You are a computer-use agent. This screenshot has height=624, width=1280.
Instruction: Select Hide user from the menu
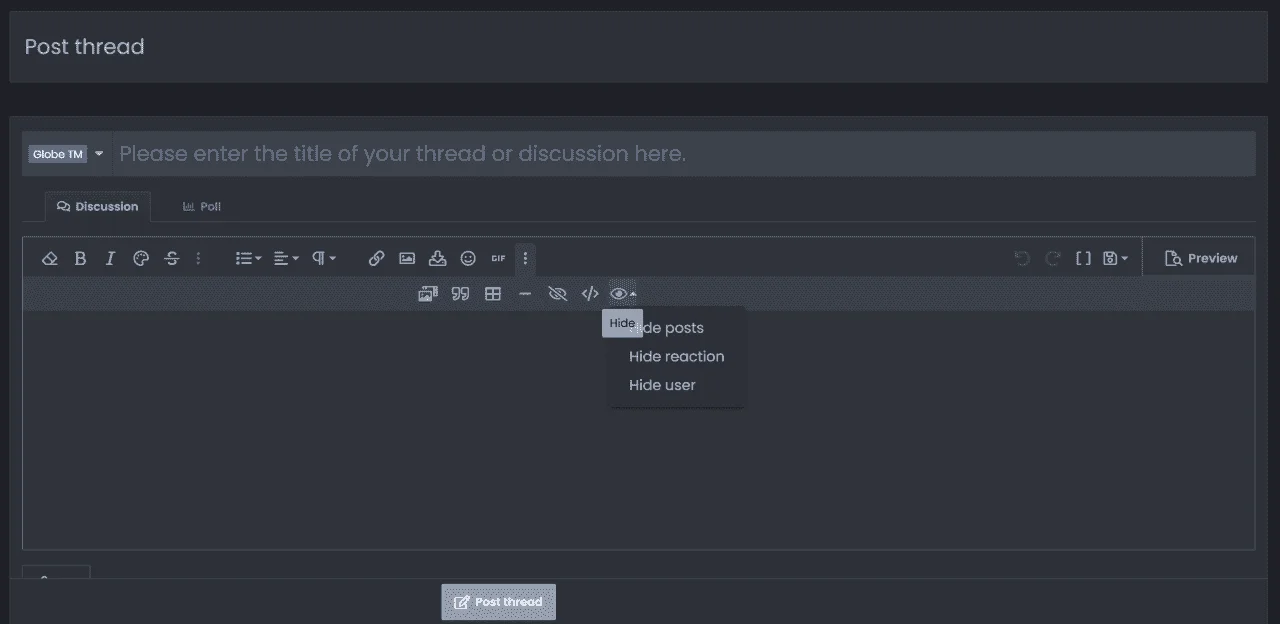(x=662, y=385)
